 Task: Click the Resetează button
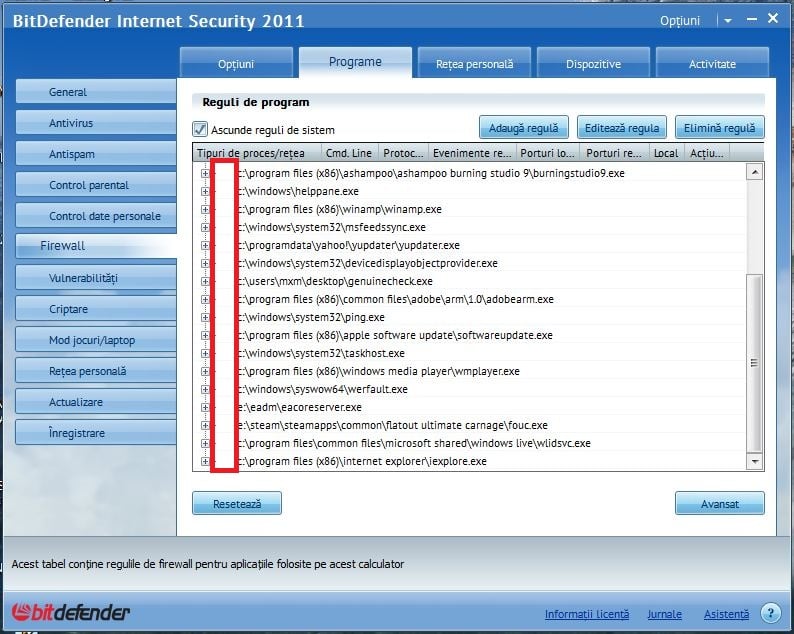pos(237,503)
